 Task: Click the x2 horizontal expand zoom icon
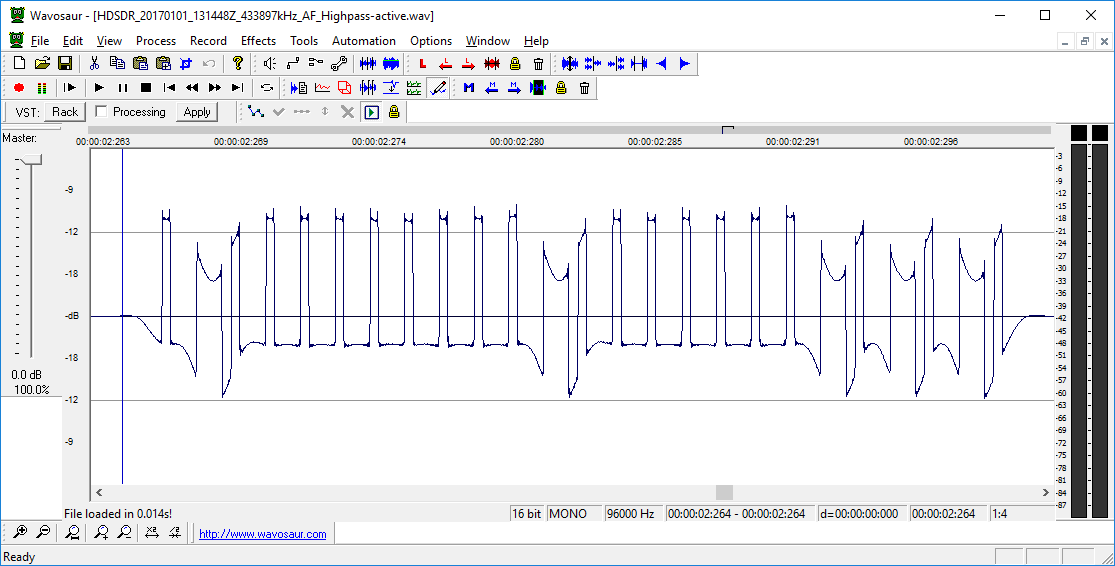pos(151,532)
